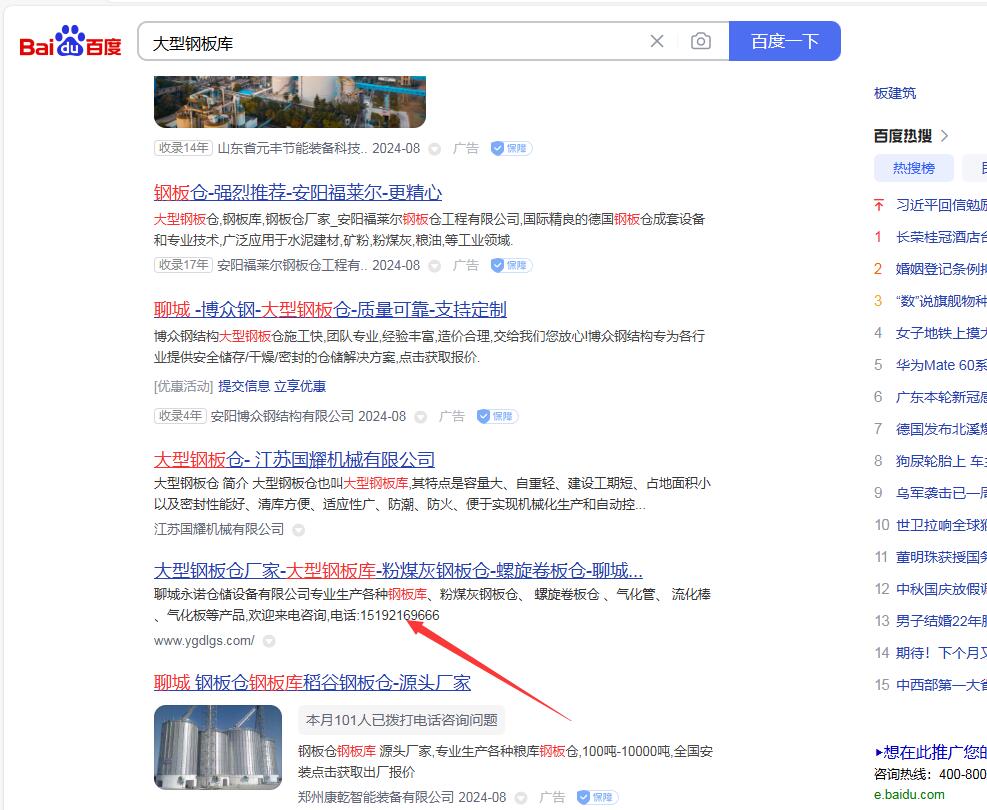987x810 pixels.
Task: Open result 大型钢板仓- 江苏国耀机械有限公司
Action: (x=294, y=459)
